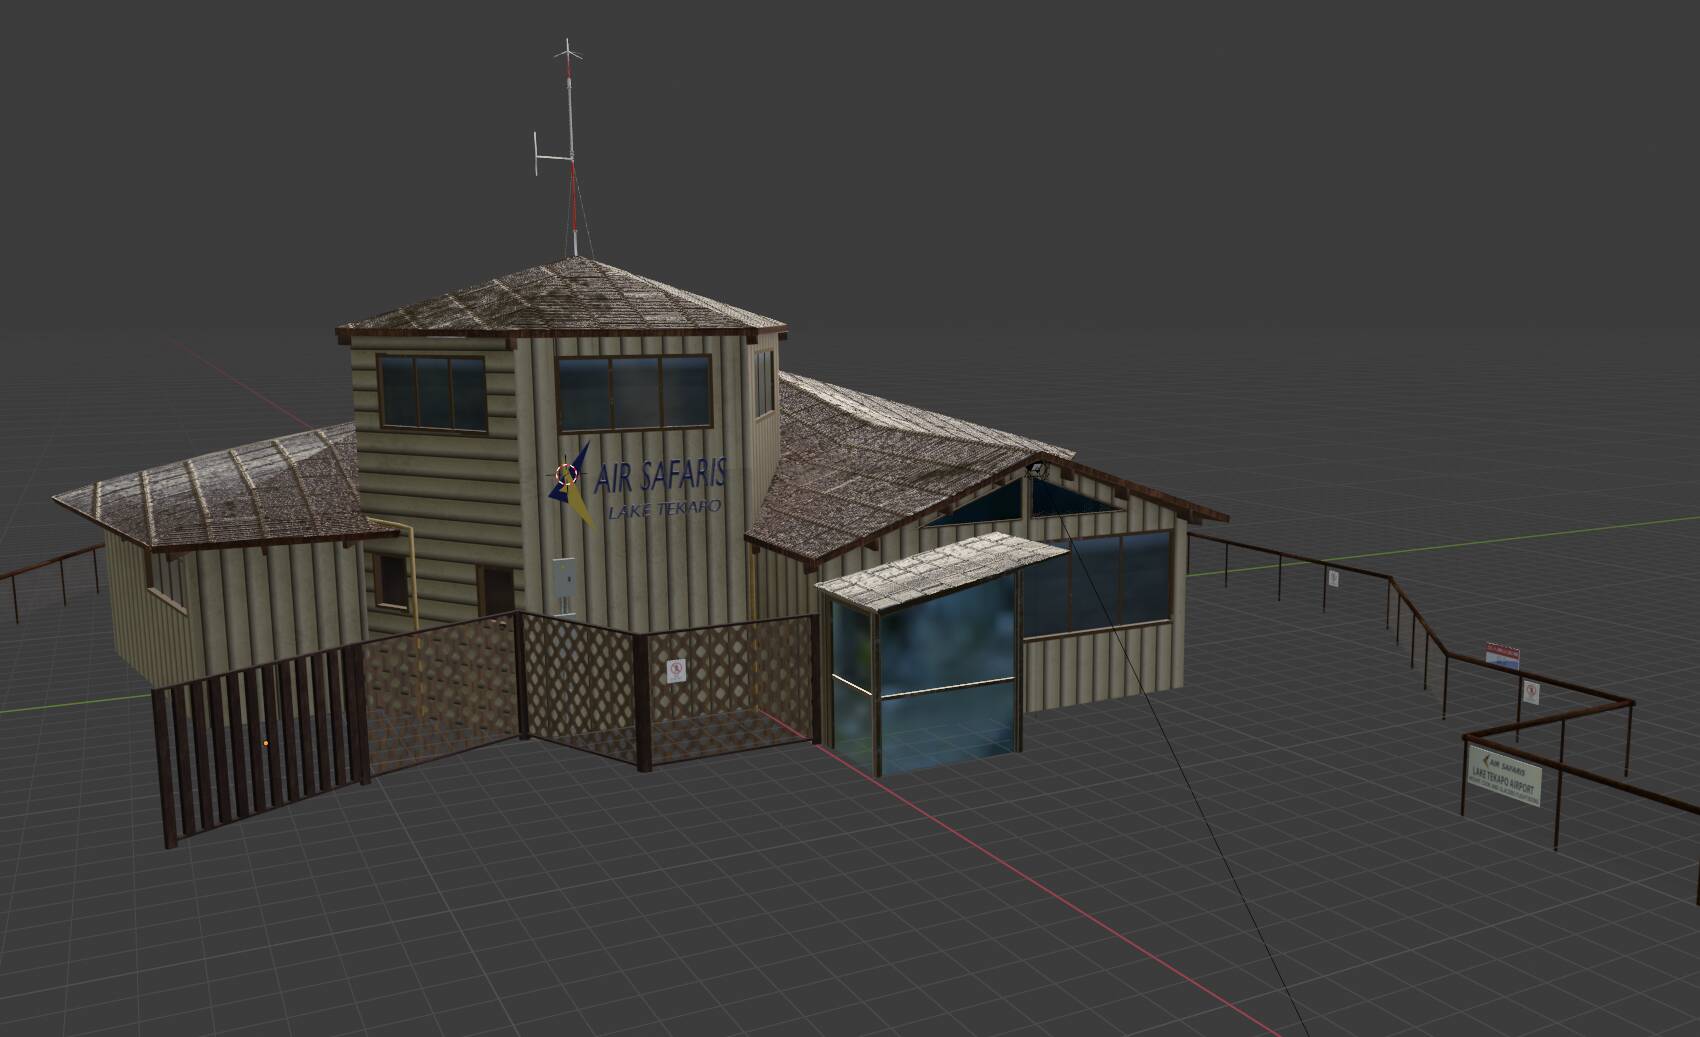Screen dimensions: 1700x1037
Task: Select the small orange origin dot near the gate
Action: (x=265, y=743)
